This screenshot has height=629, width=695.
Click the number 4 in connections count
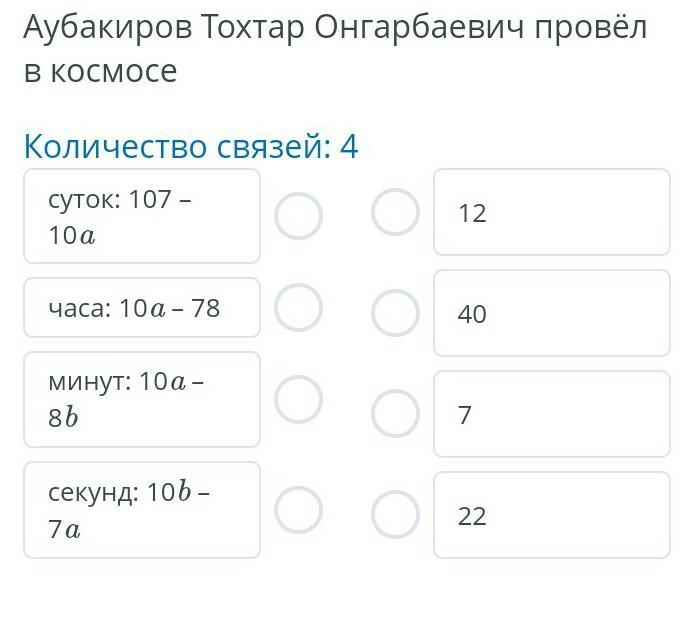348,147
